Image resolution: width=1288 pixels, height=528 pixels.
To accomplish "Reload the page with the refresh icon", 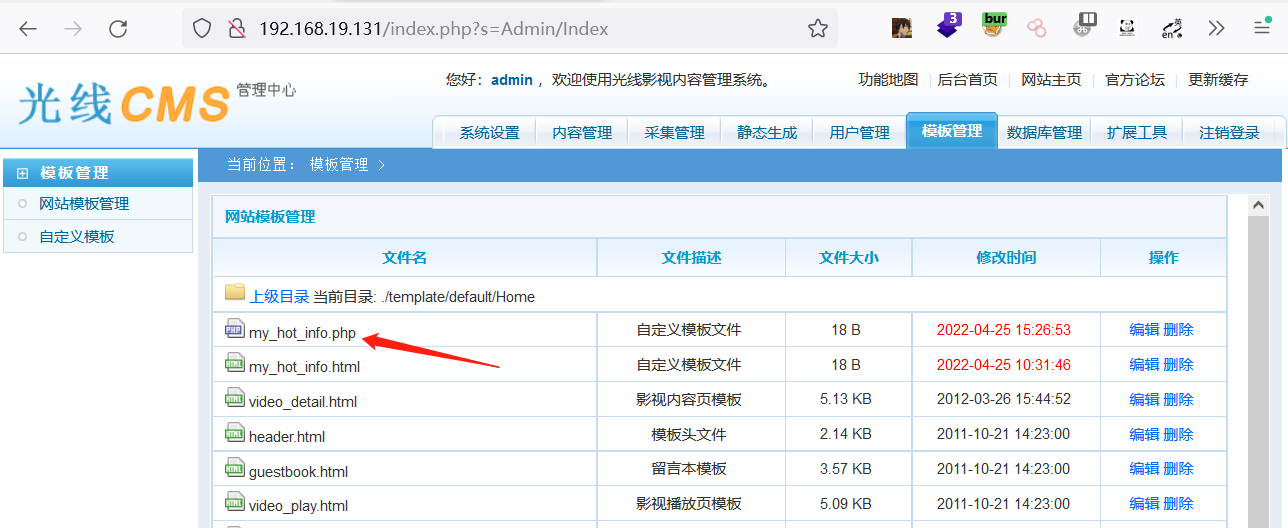I will (118, 29).
